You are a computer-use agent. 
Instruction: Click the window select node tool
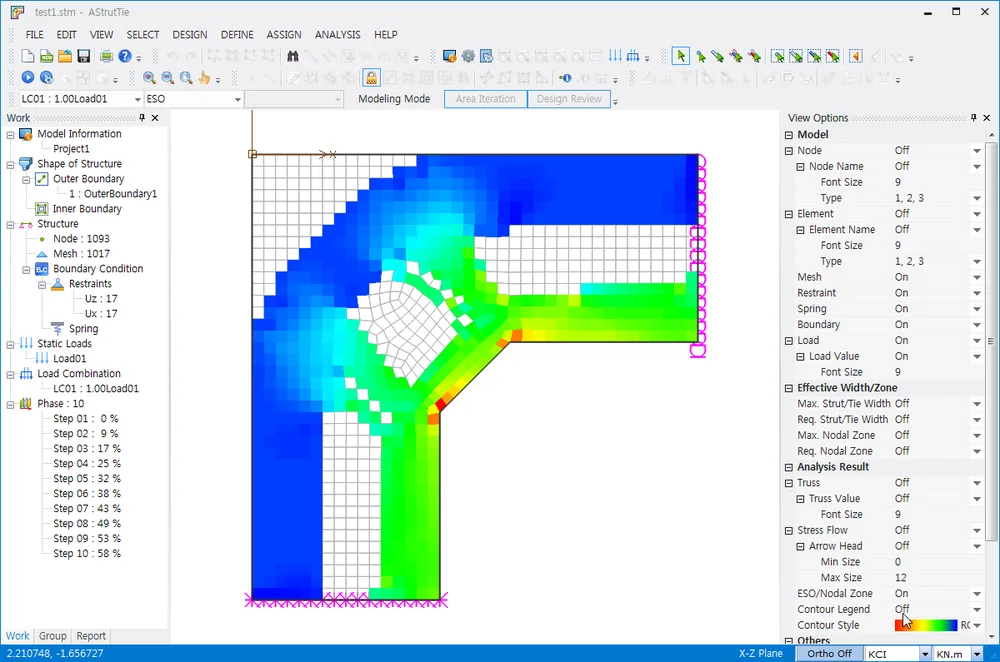[x=777, y=57]
